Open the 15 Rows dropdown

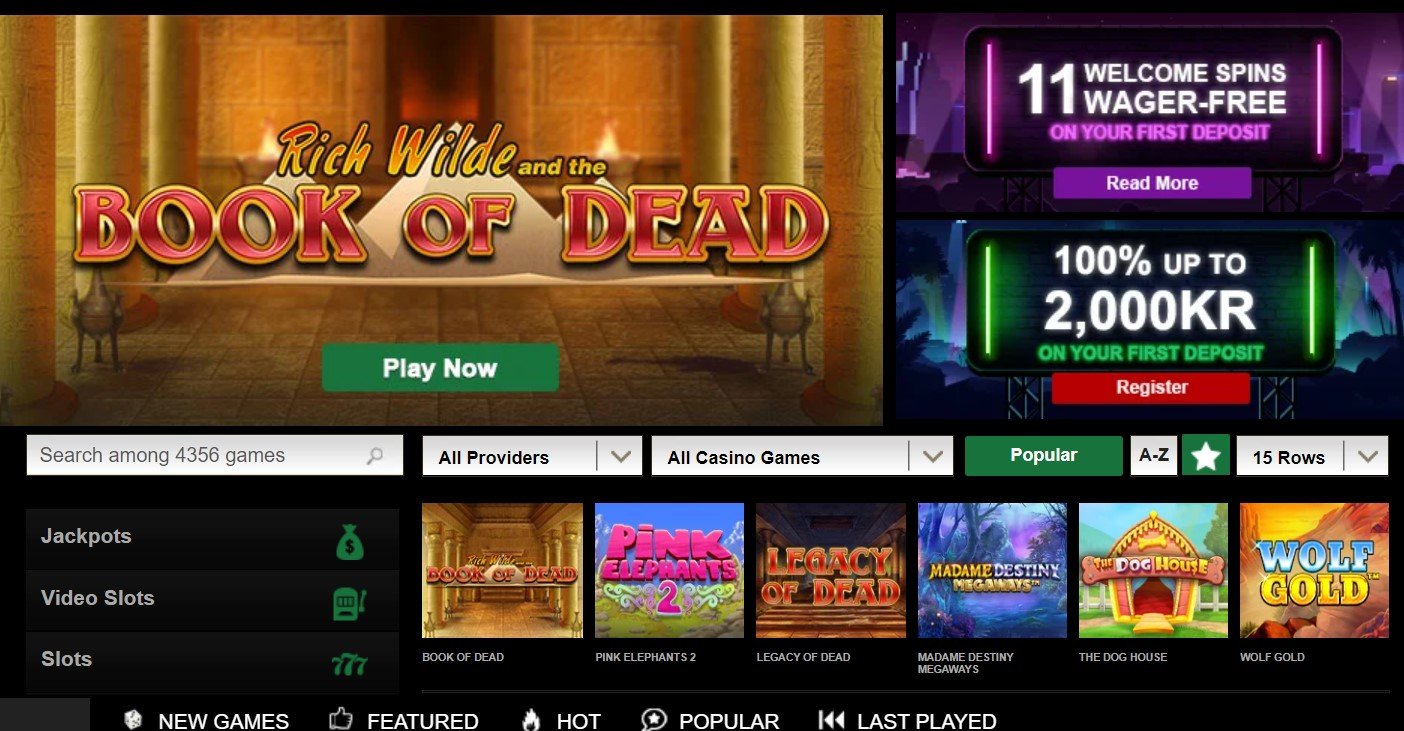pyautogui.click(x=1313, y=457)
